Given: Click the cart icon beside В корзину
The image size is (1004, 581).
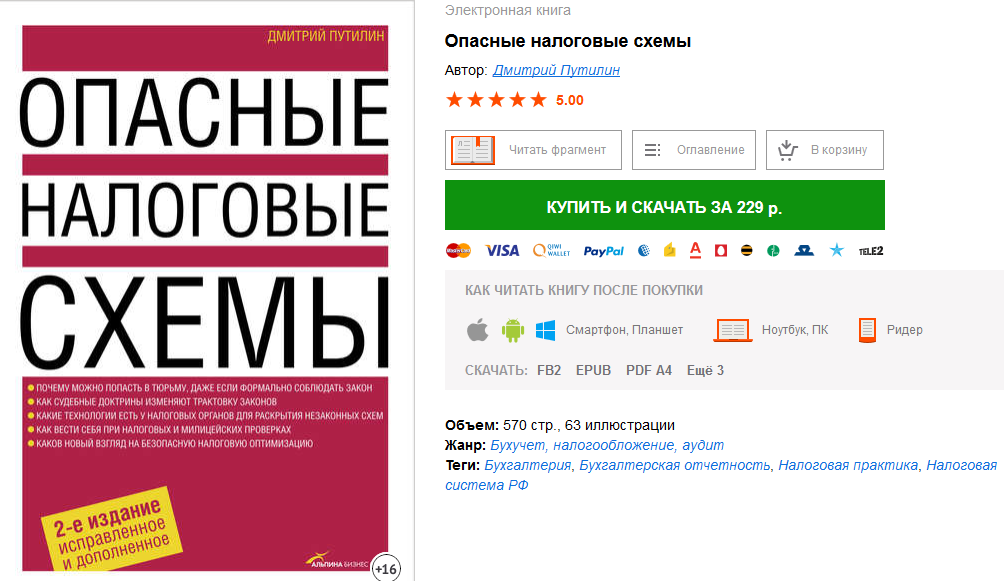Looking at the screenshot, I should coord(788,150).
